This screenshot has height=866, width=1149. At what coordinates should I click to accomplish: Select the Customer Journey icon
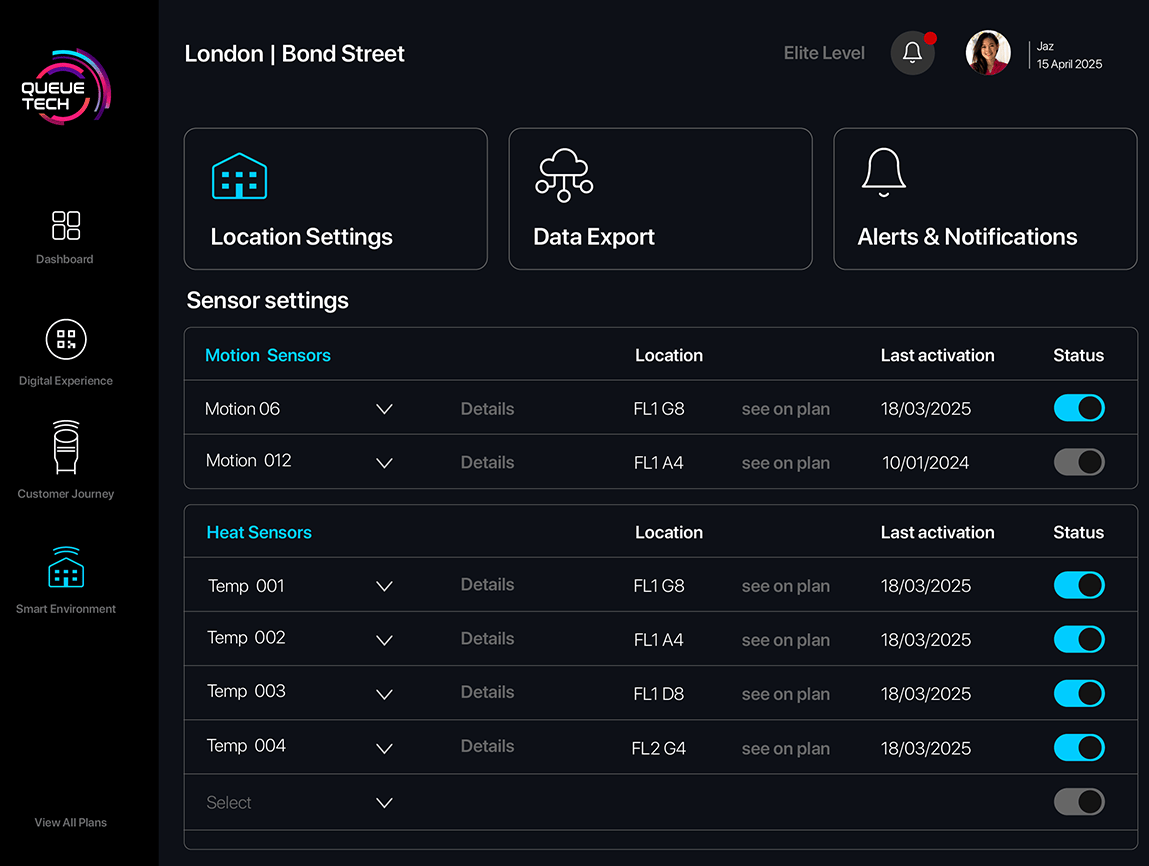(x=66, y=448)
